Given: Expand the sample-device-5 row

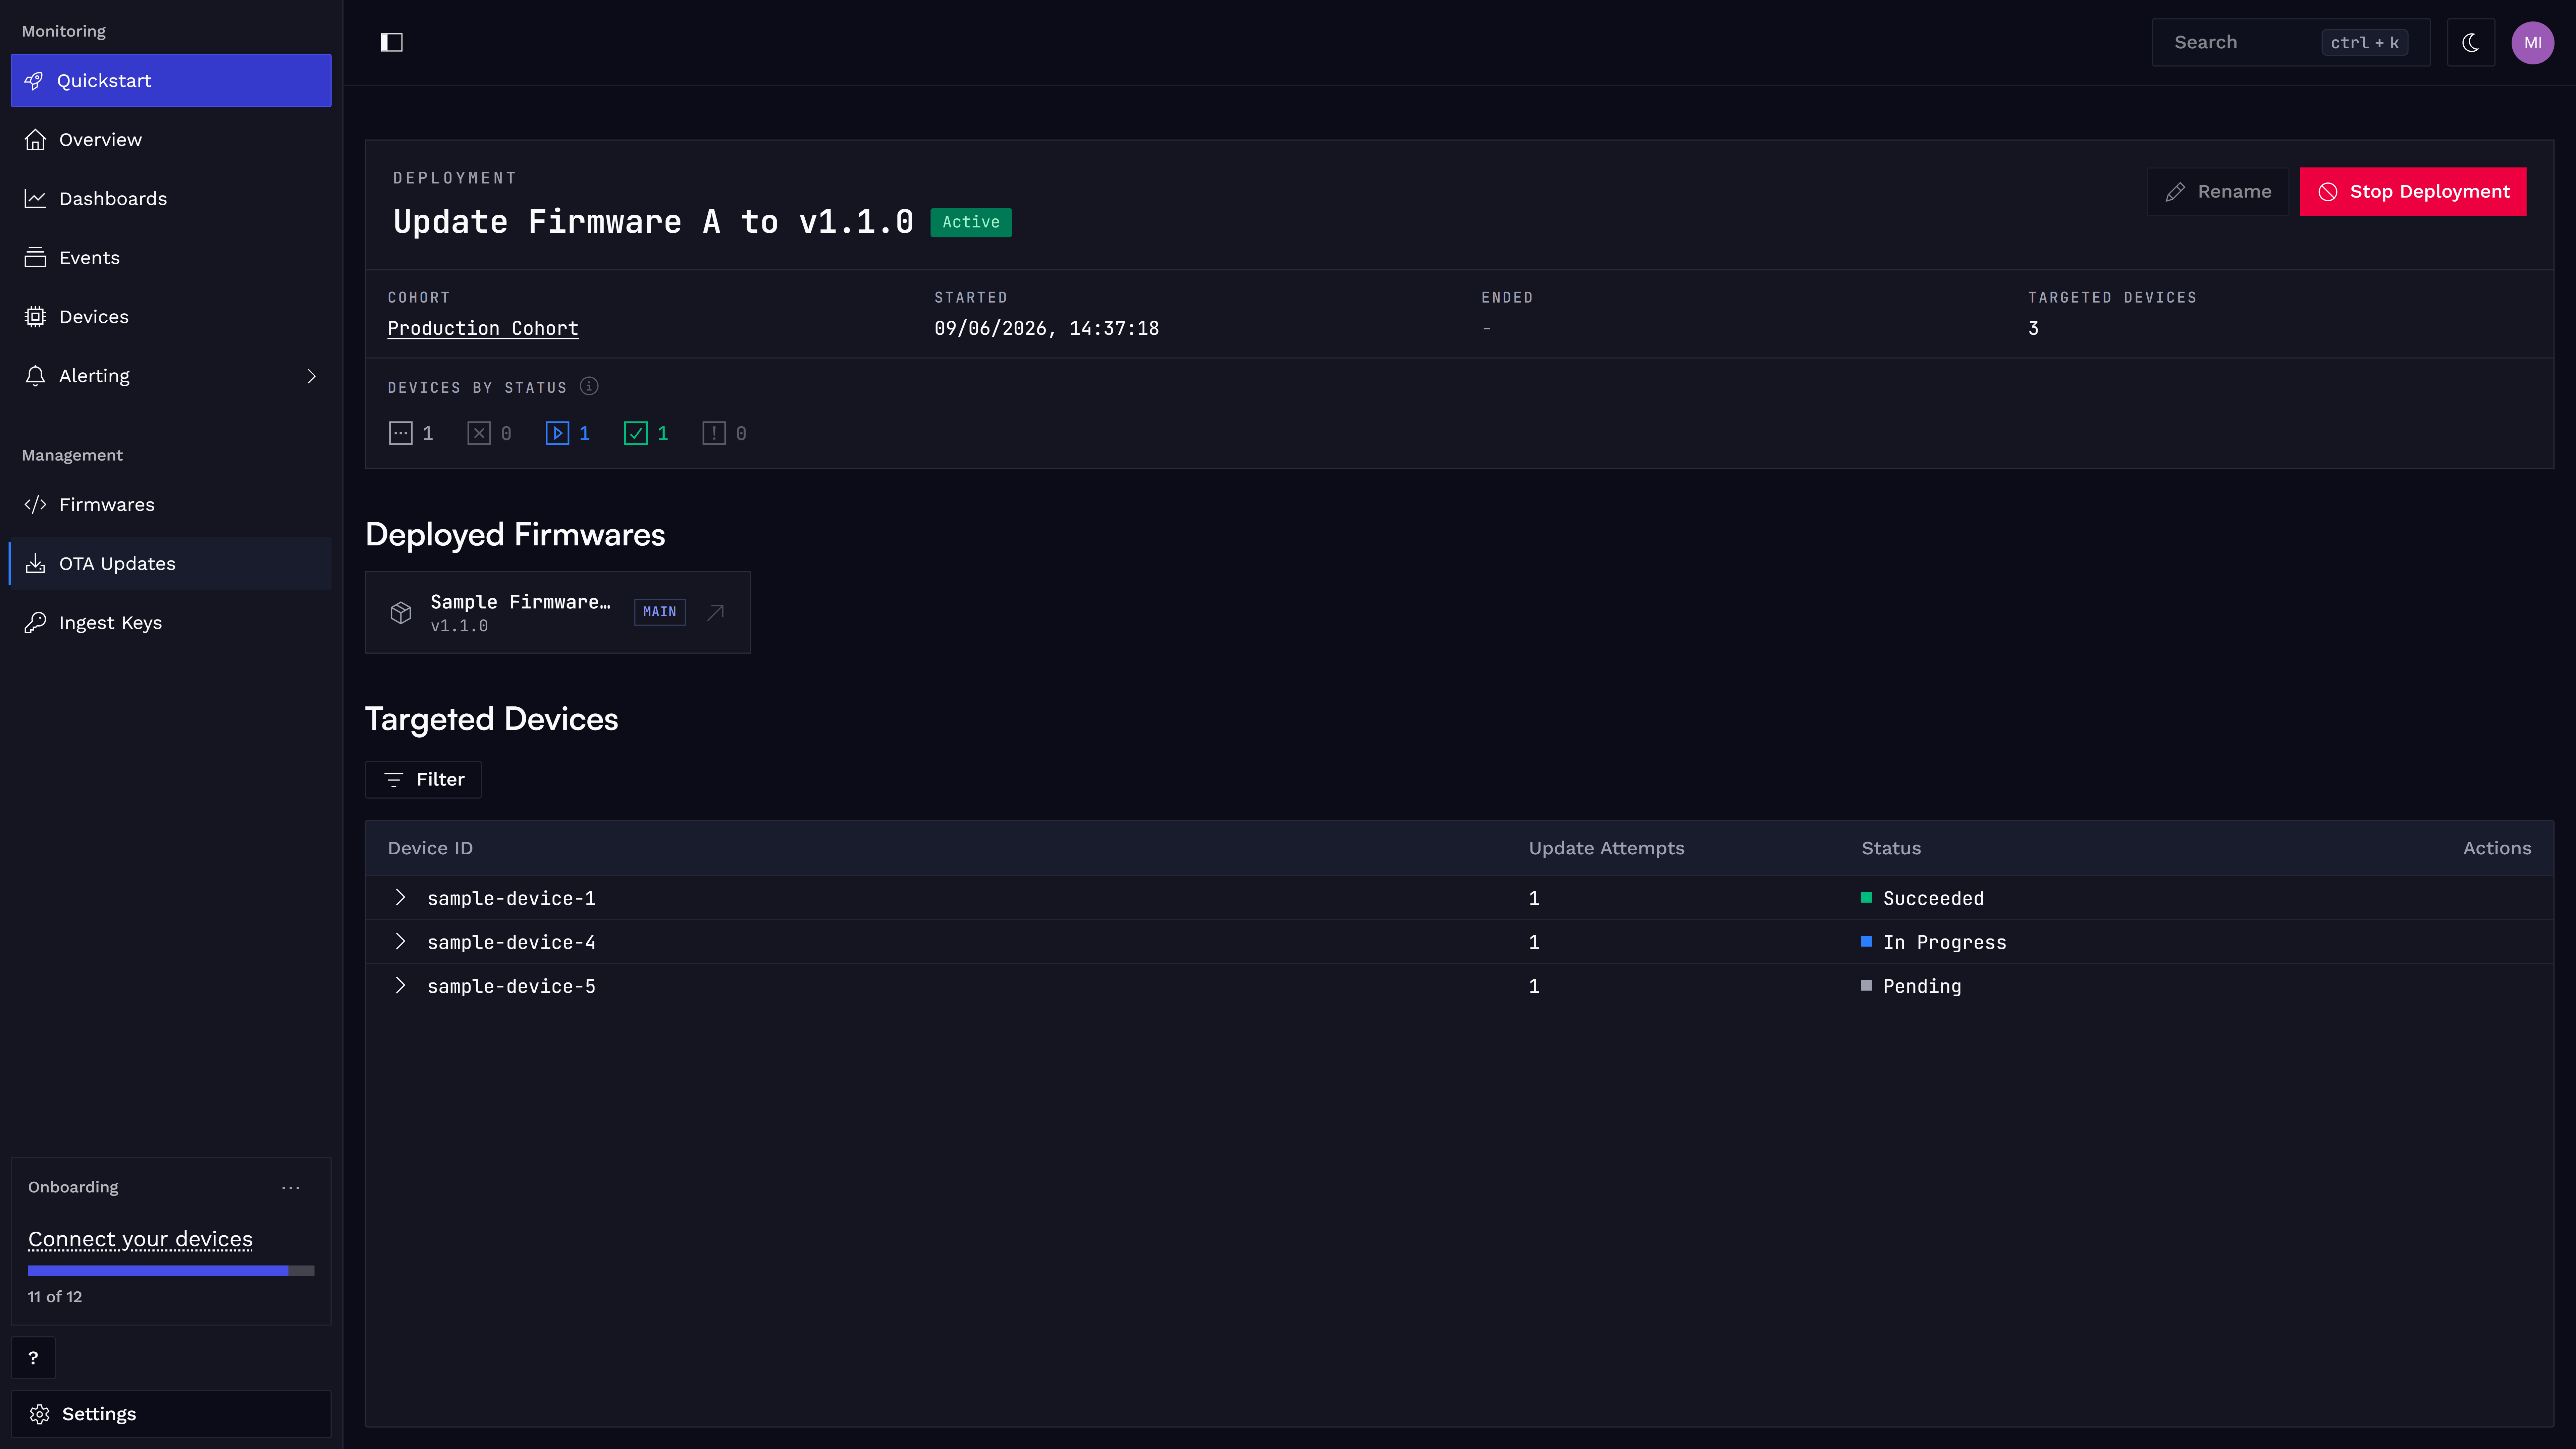Looking at the screenshot, I should (400, 985).
